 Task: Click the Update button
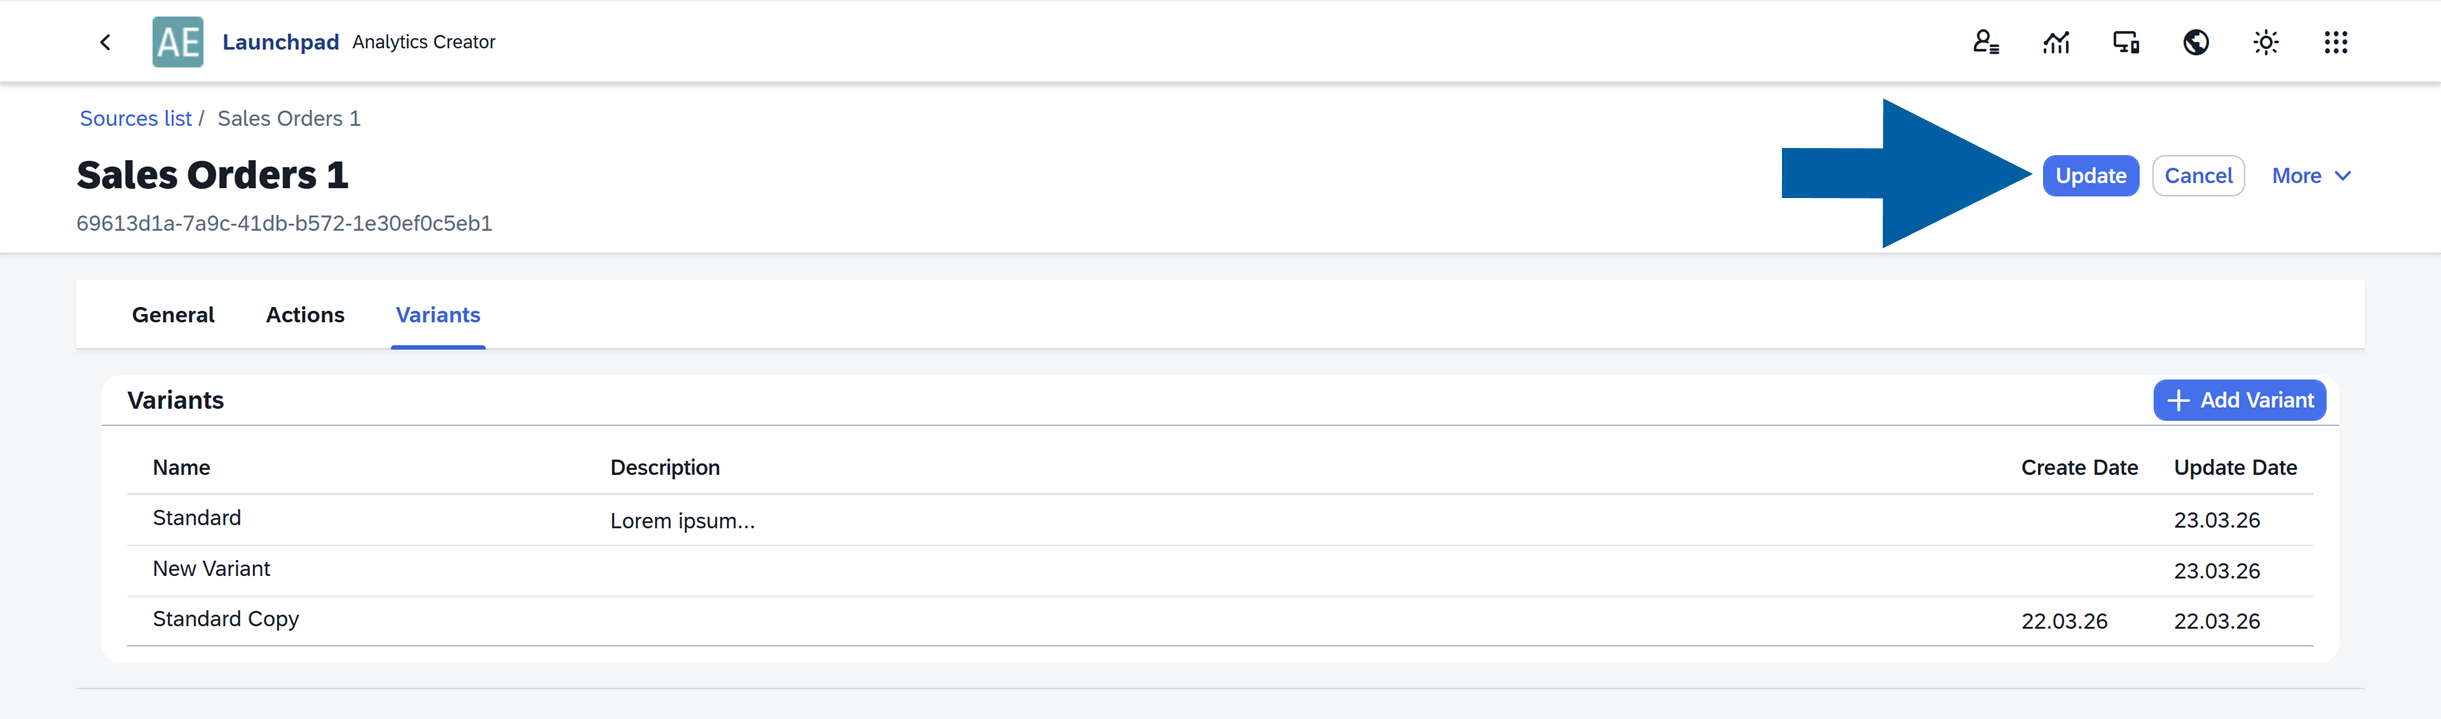tap(2090, 175)
